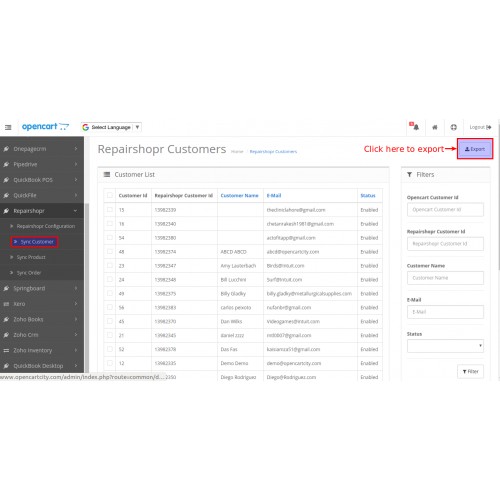Click the Zoho Inventory sidebar icon
The width and height of the screenshot is (500, 500).
point(6,350)
